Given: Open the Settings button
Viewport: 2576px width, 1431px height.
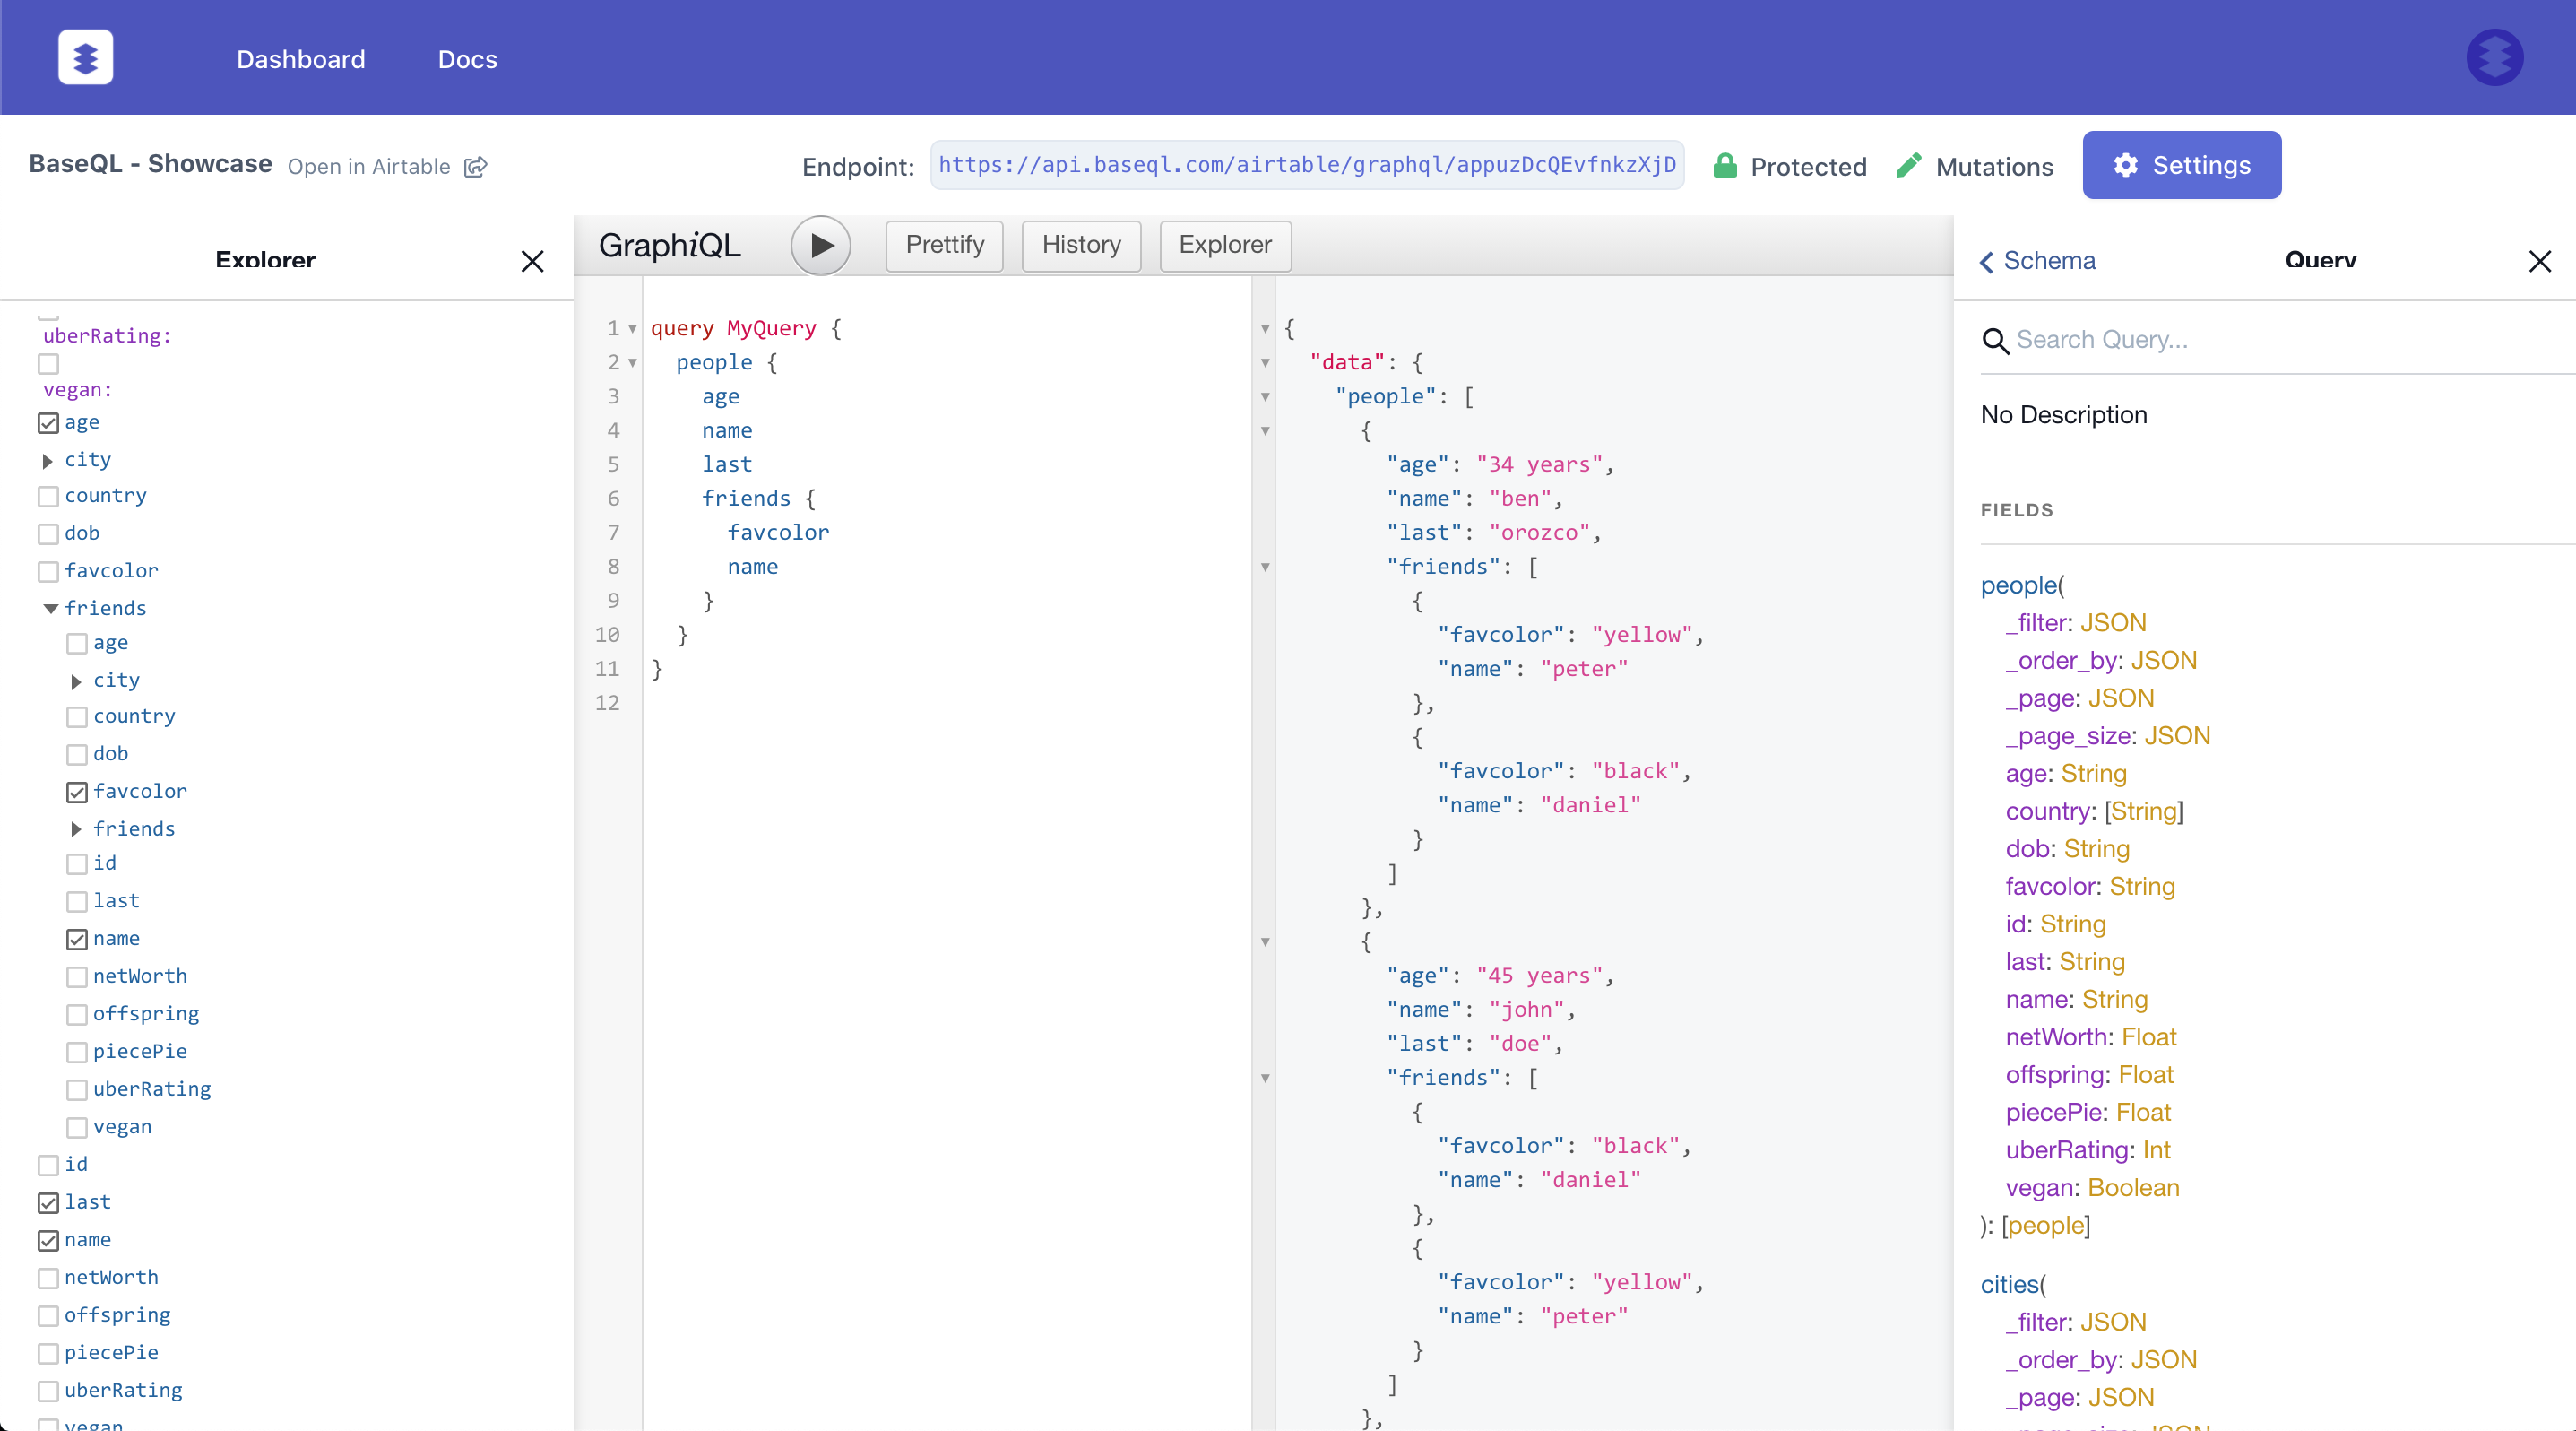Looking at the screenshot, I should coord(2181,165).
